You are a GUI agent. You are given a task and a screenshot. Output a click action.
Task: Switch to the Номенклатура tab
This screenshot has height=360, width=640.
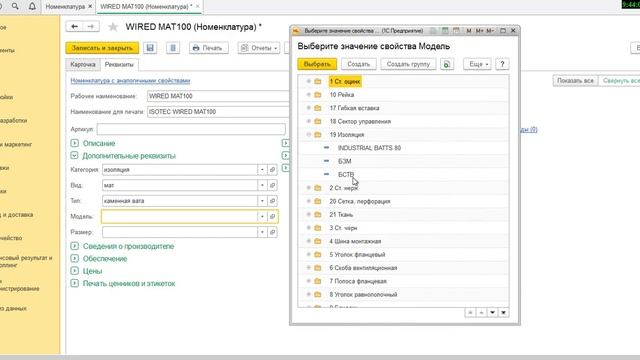(x=65, y=7)
